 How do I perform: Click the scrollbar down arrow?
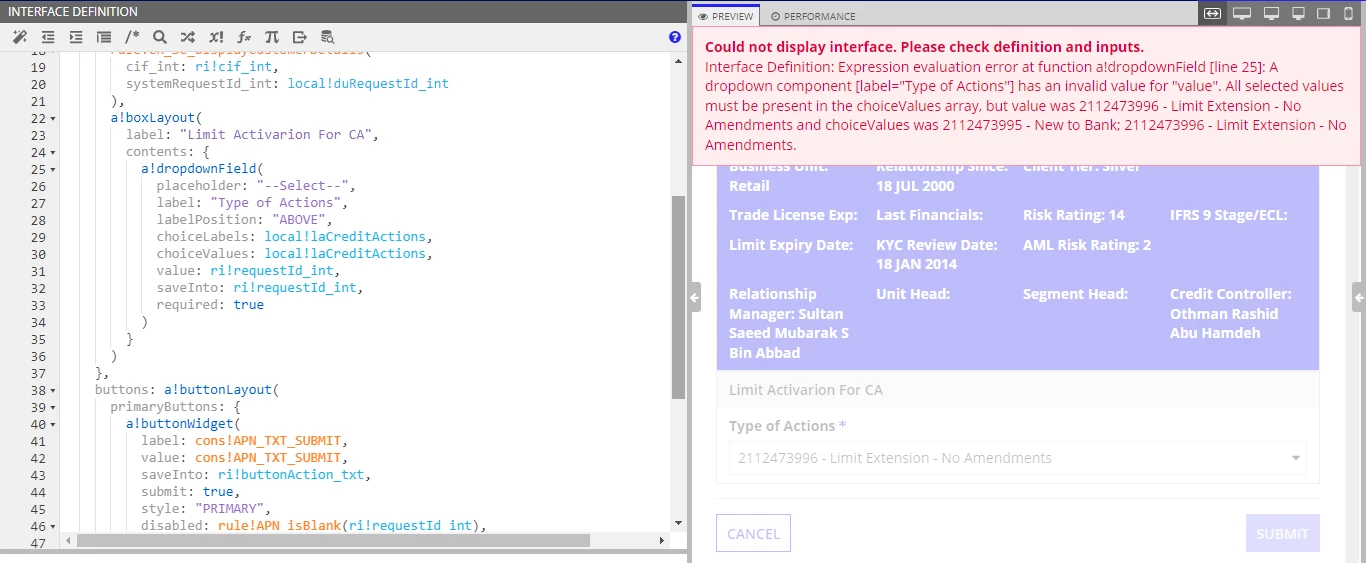click(678, 522)
